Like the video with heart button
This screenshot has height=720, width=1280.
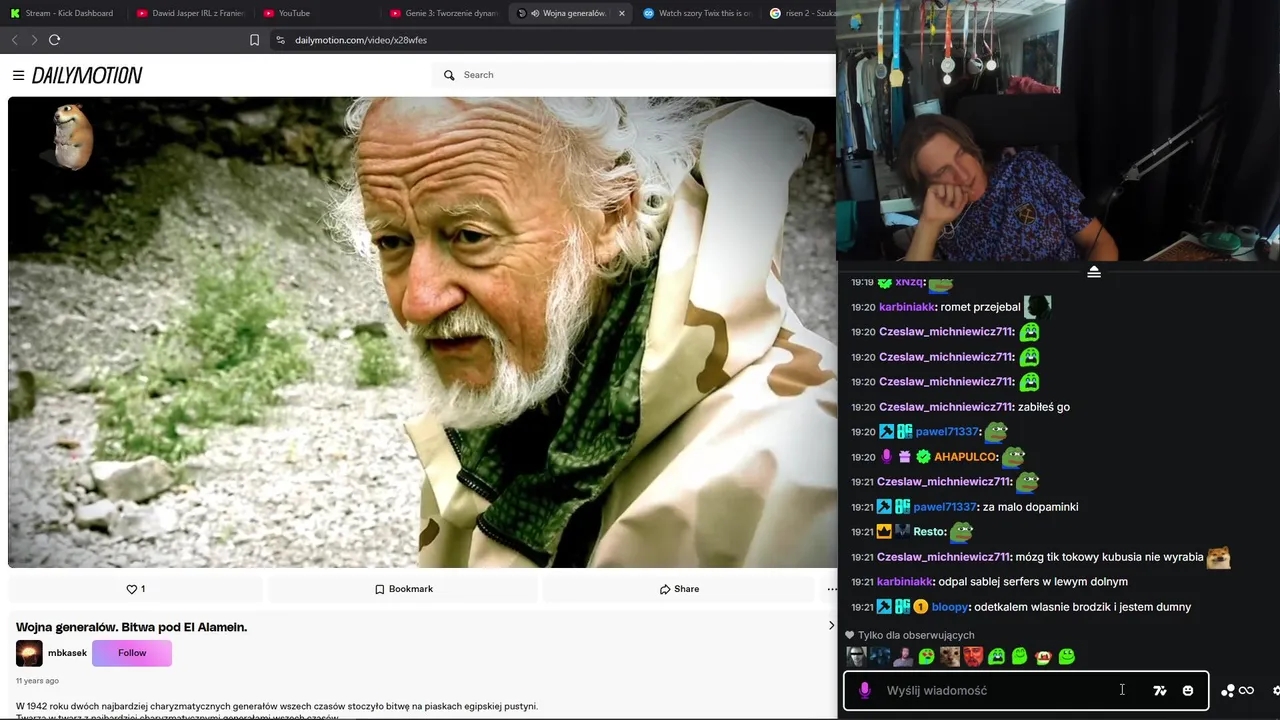pyautogui.click(x=135, y=589)
